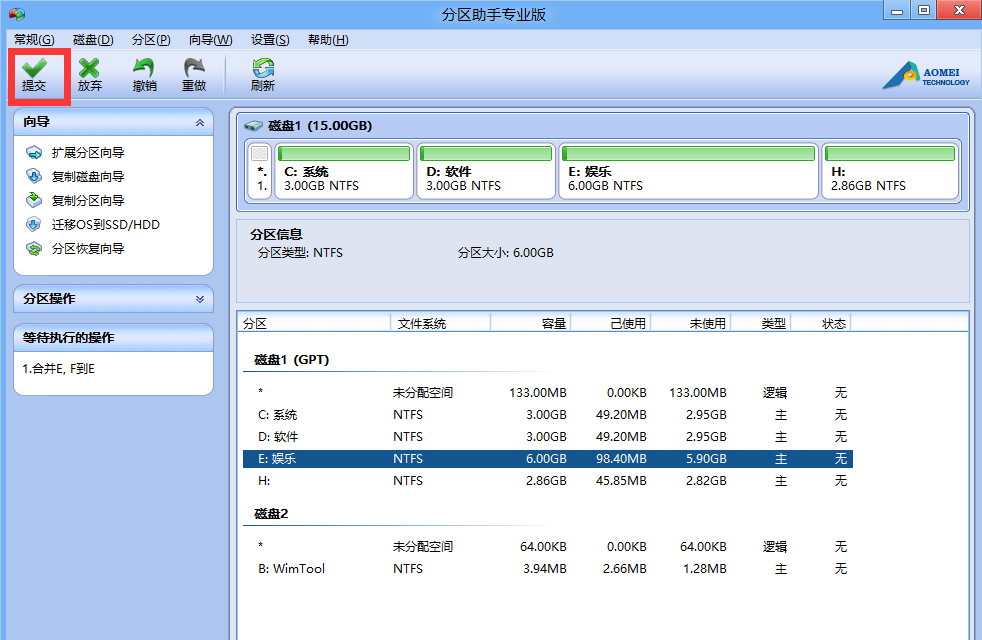Click the 磁盘1 (15.00GB) disk map title

(320, 126)
